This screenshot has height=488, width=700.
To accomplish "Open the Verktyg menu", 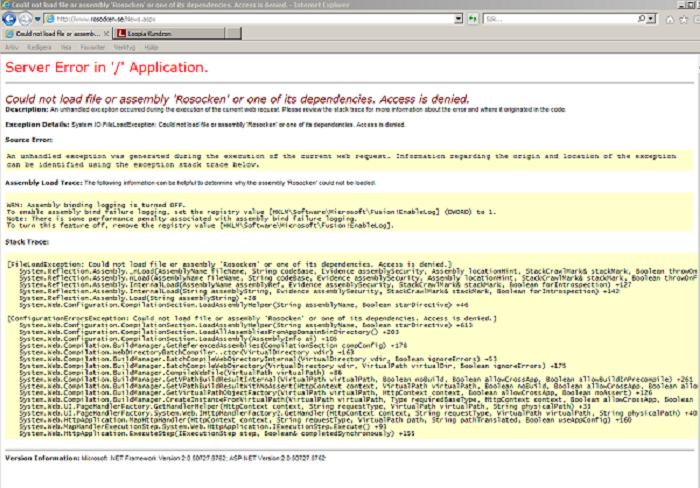I will point(125,47).
